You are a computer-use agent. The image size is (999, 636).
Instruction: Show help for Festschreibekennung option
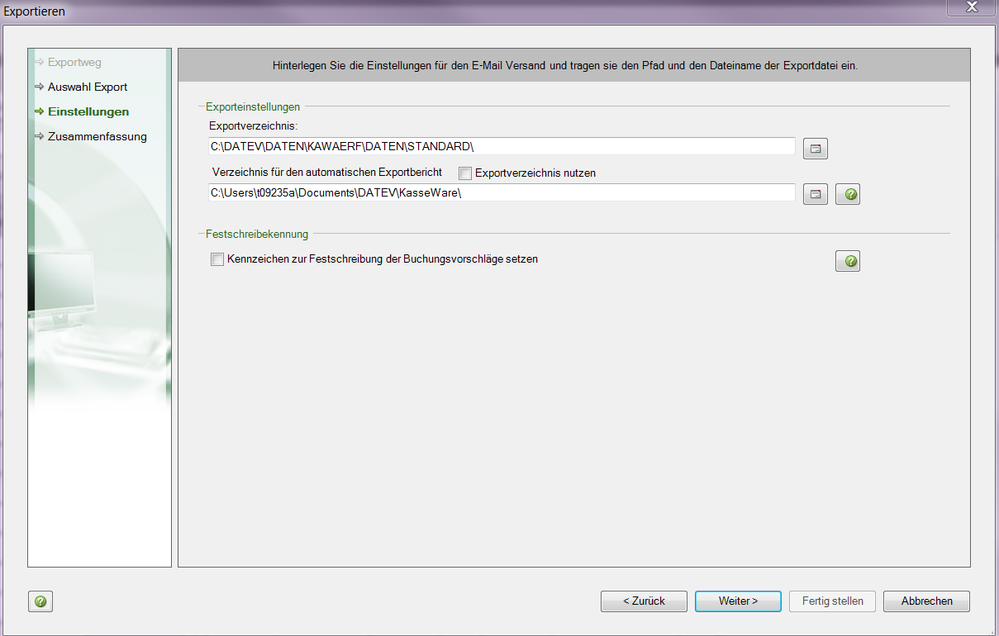848,261
